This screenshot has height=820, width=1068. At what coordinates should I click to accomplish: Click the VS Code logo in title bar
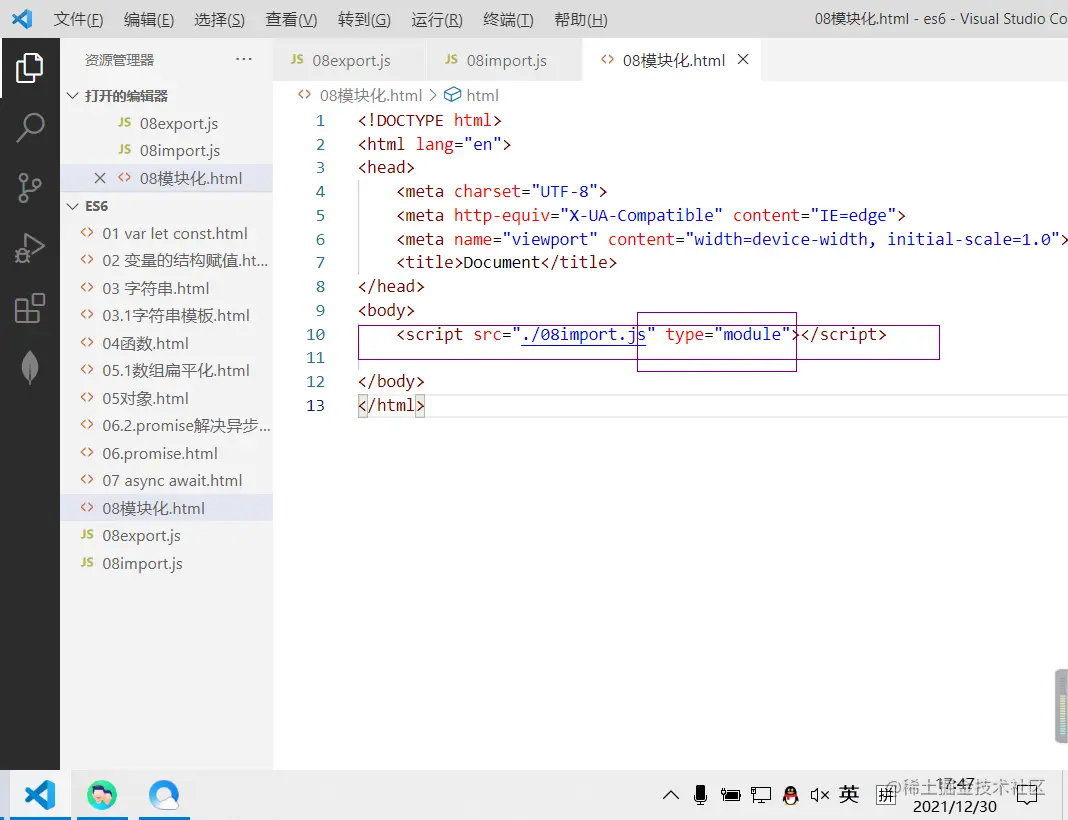point(22,18)
